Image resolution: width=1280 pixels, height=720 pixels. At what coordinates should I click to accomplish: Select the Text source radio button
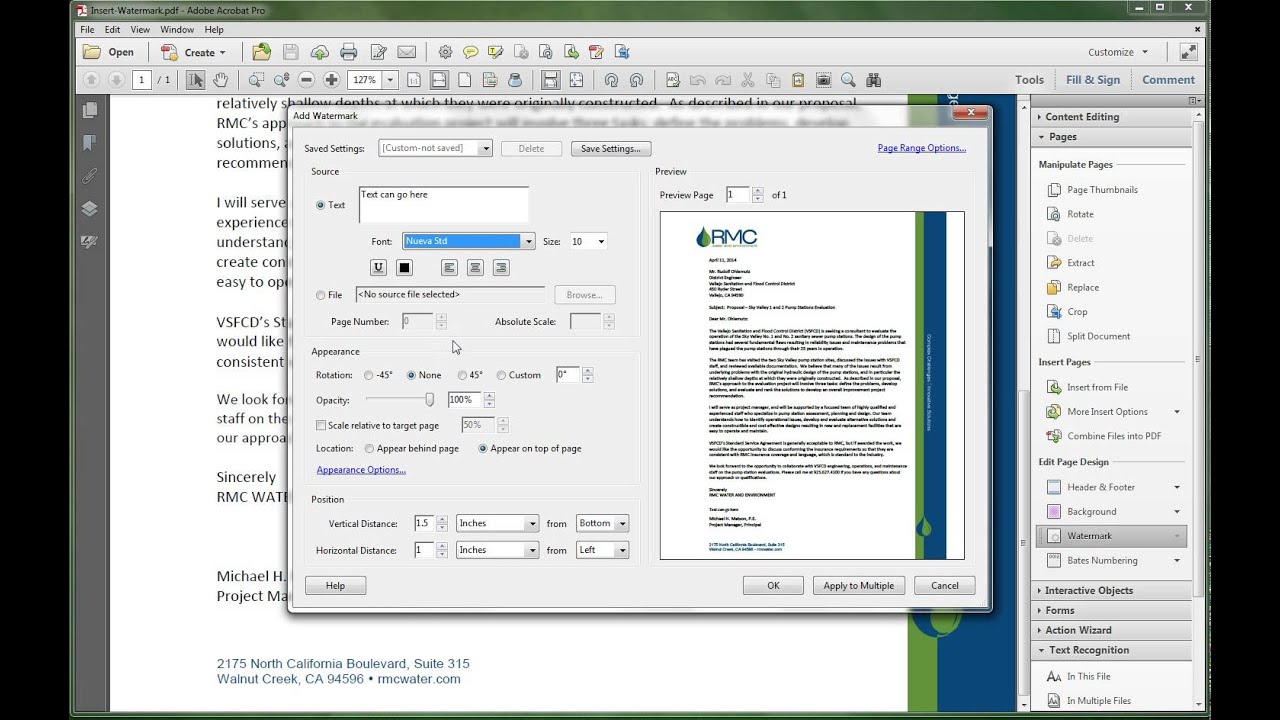[x=321, y=205]
